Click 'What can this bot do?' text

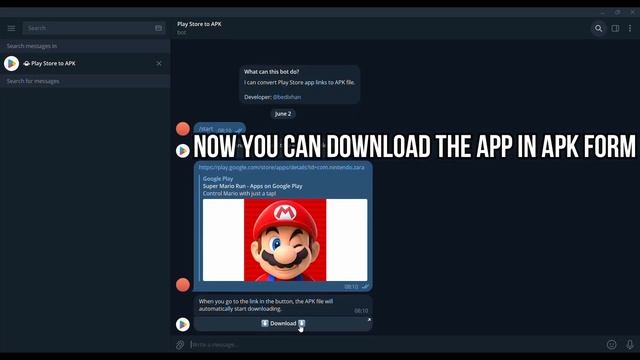(x=271, y=72)
